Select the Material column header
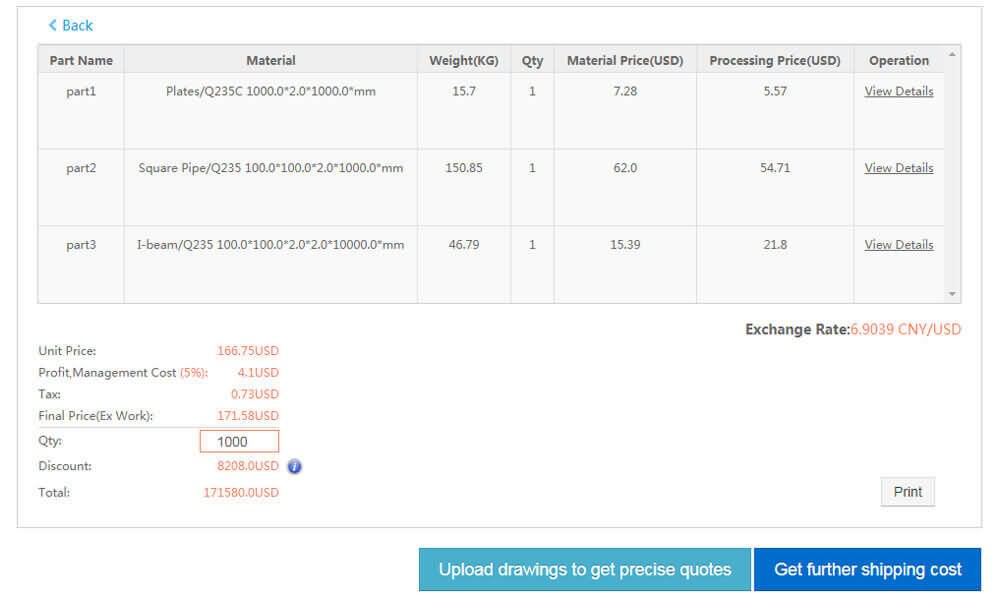Viewport: 1000px width, 600px height. [x=270, y=60]
